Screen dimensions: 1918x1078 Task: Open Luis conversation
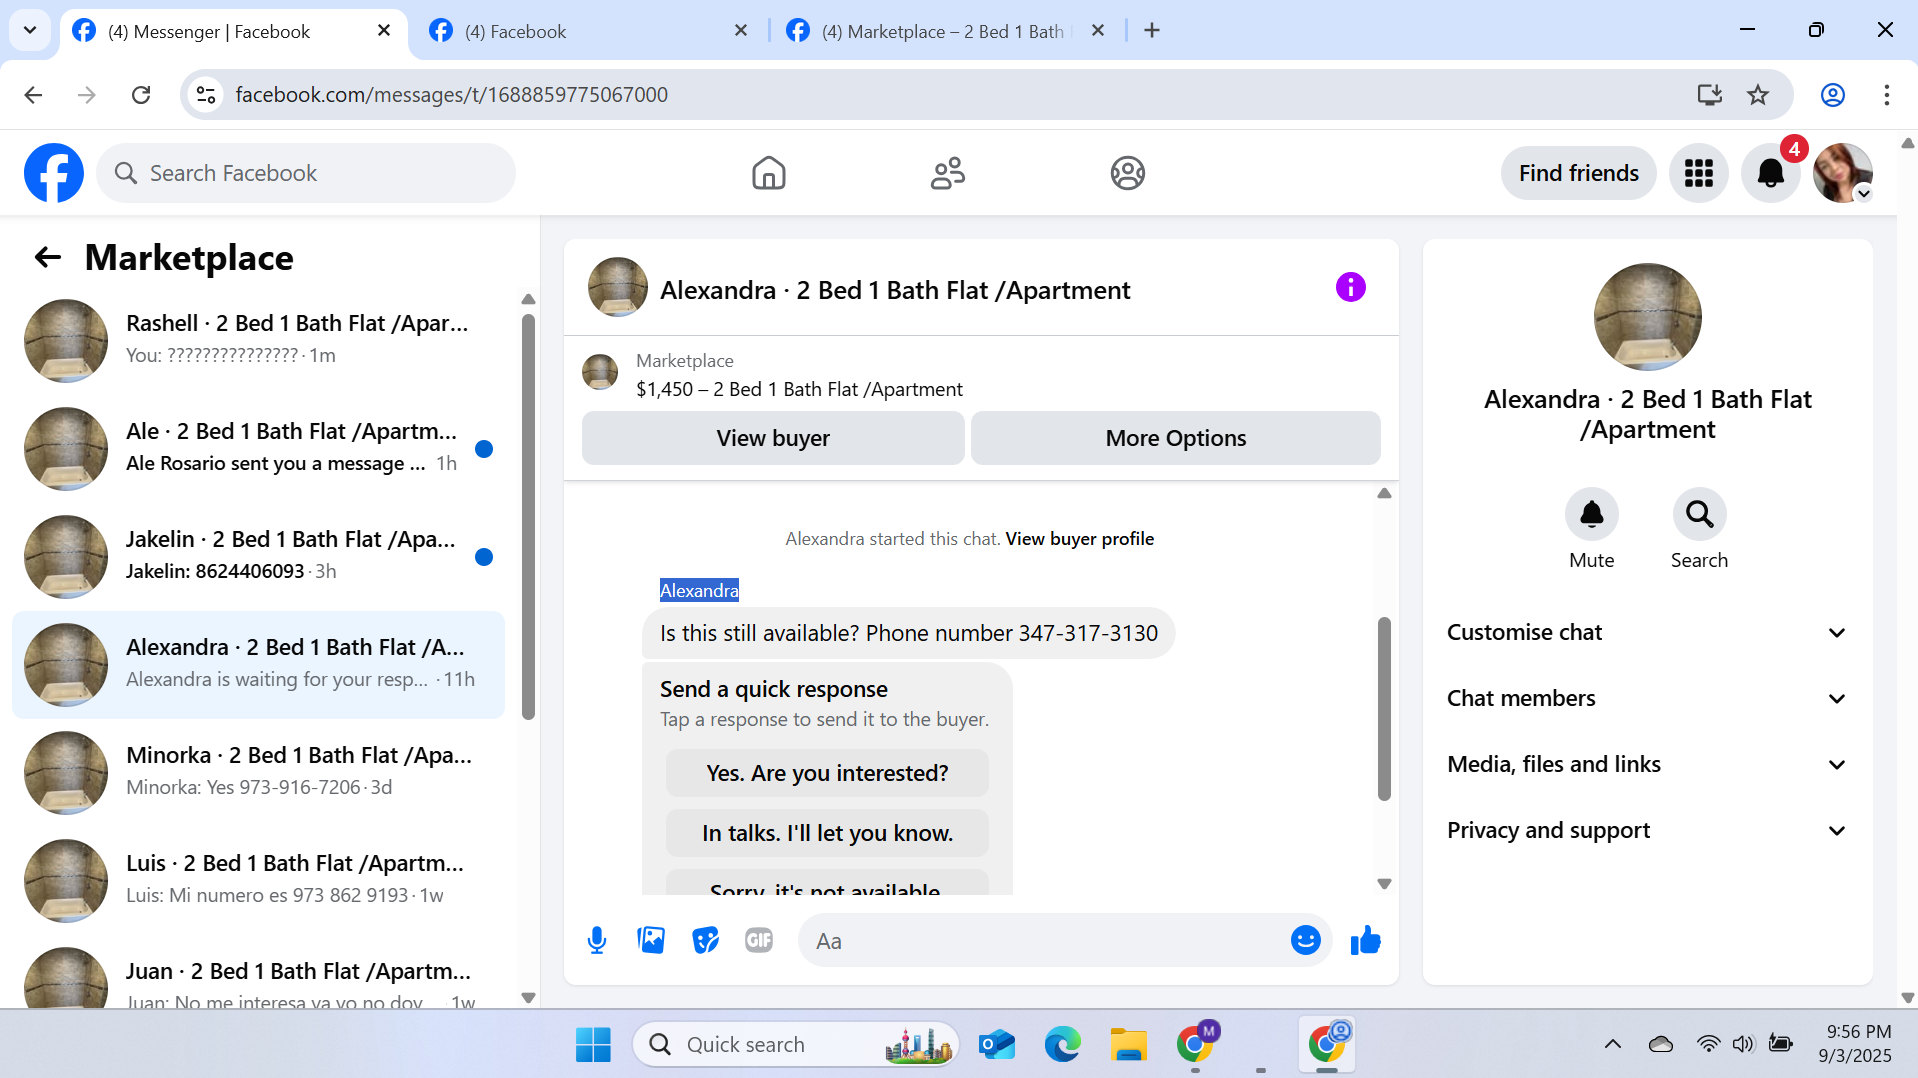click(x=258, y=881)
